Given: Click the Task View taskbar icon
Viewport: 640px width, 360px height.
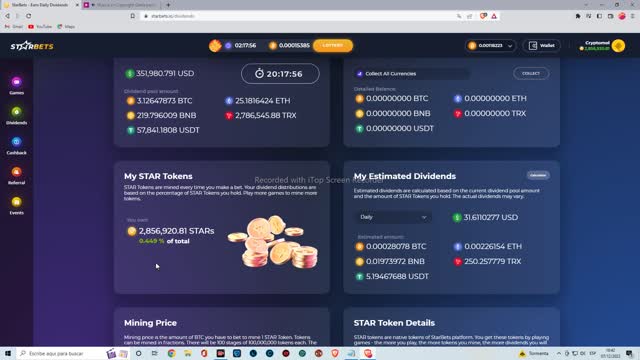Looking at the screenshot, I should 155,353.
